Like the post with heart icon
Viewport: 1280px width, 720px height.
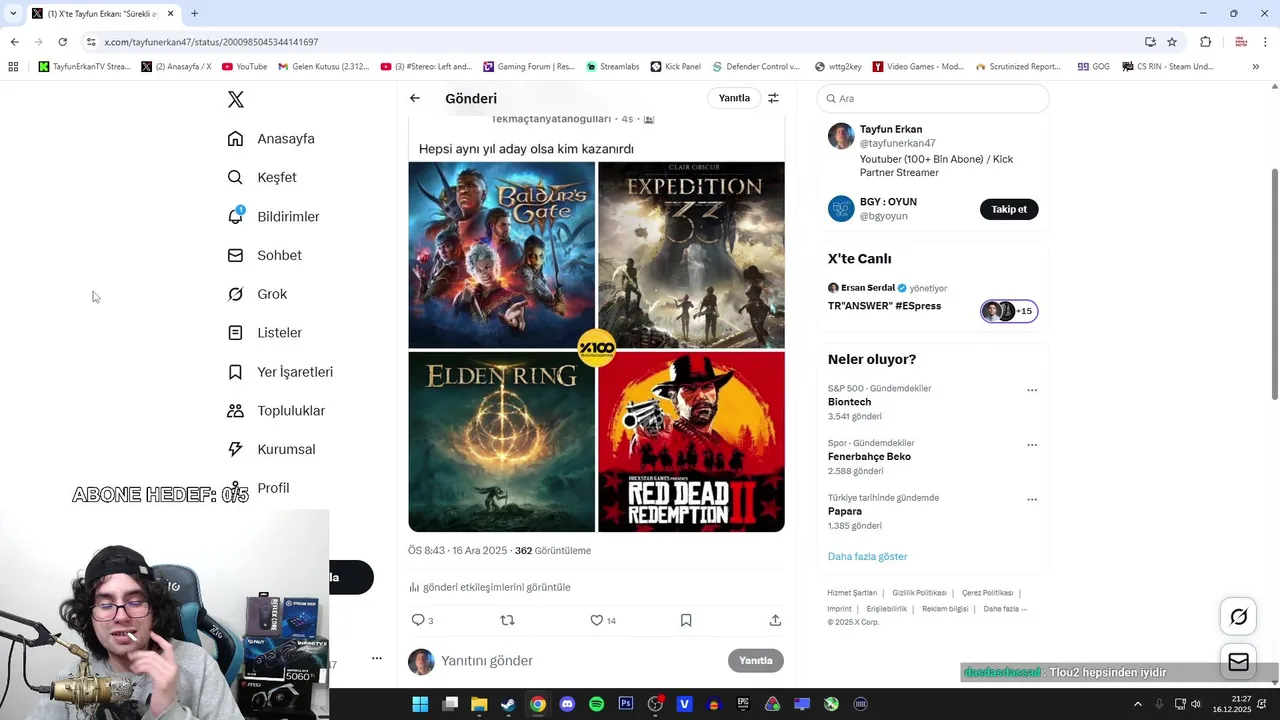[597, 620]
